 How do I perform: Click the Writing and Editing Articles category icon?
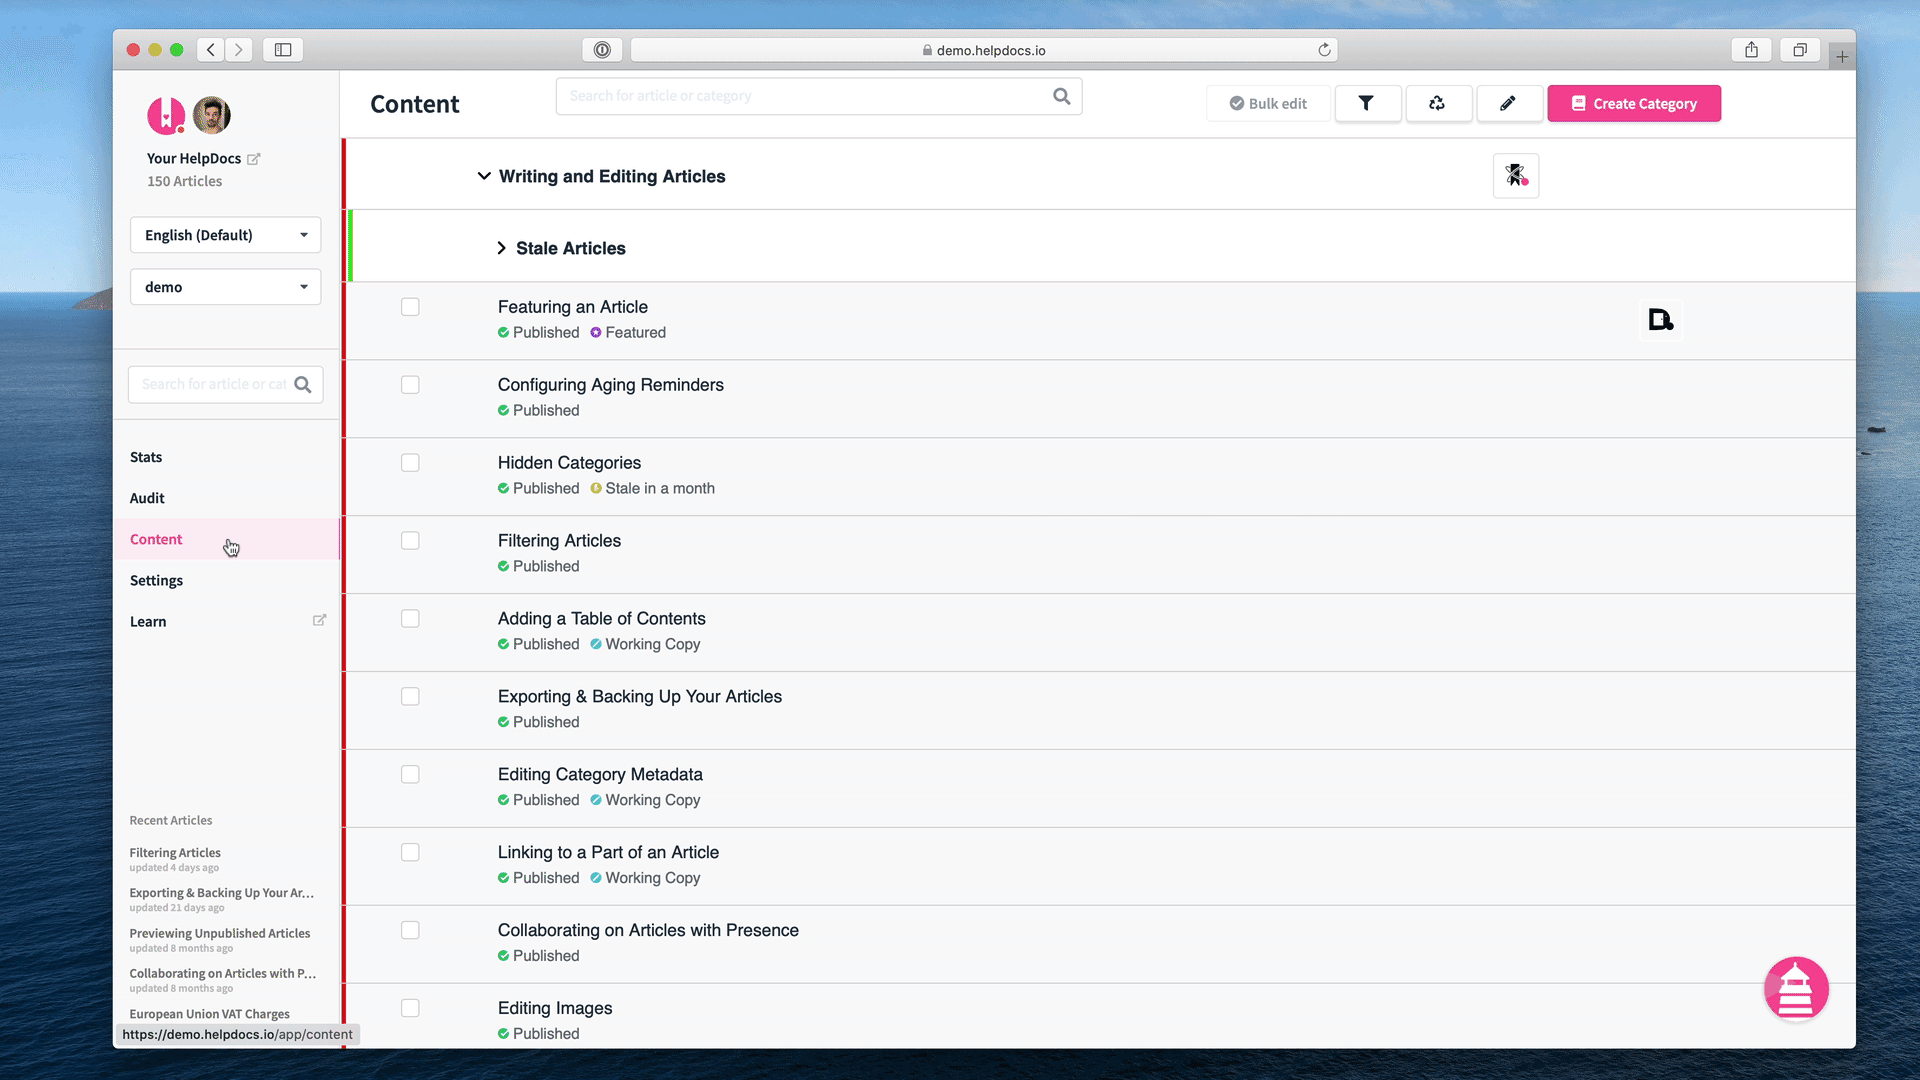tap(1516, 176)
